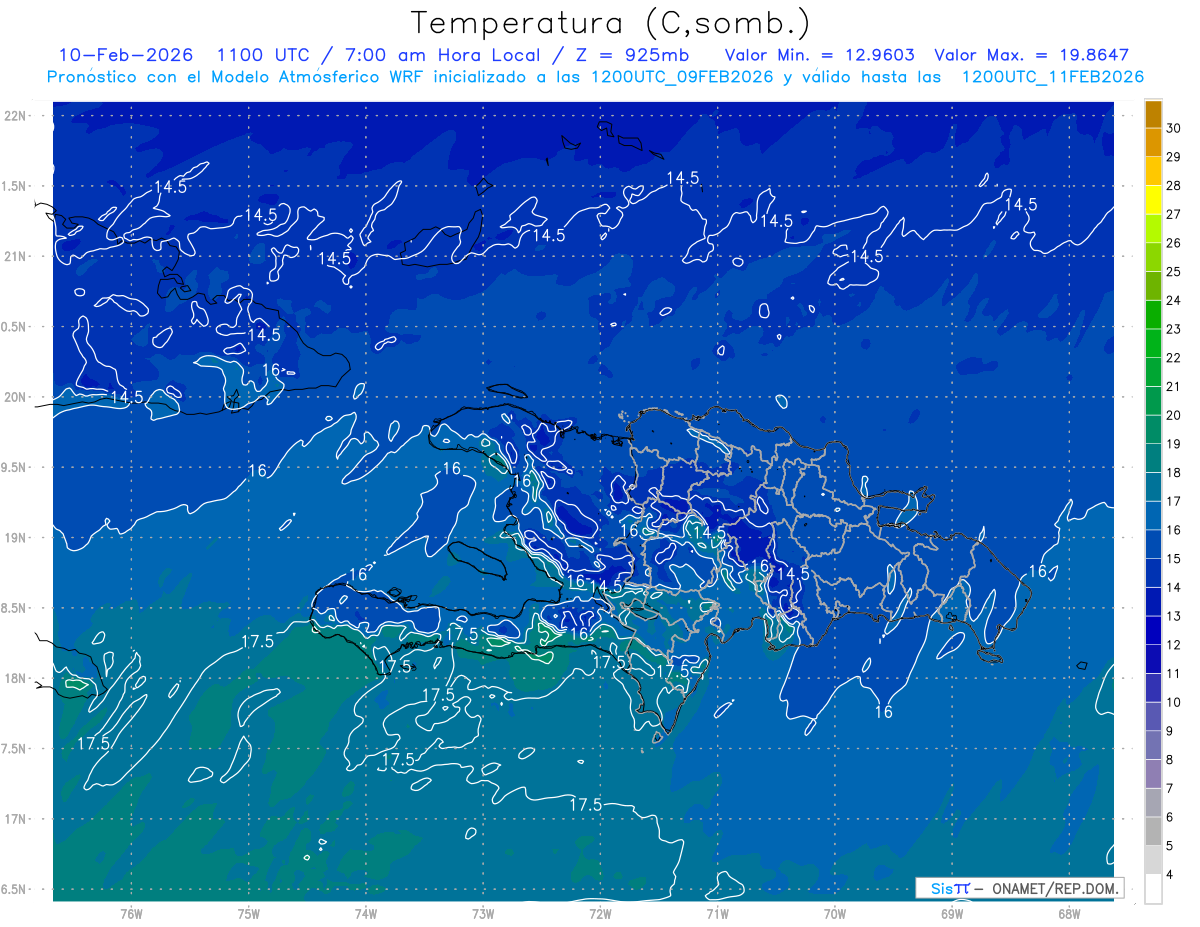Click the title "Temperatura (C,somb.)"
The width and height of the screenshot is (1200, 927).
coord(611,23)
